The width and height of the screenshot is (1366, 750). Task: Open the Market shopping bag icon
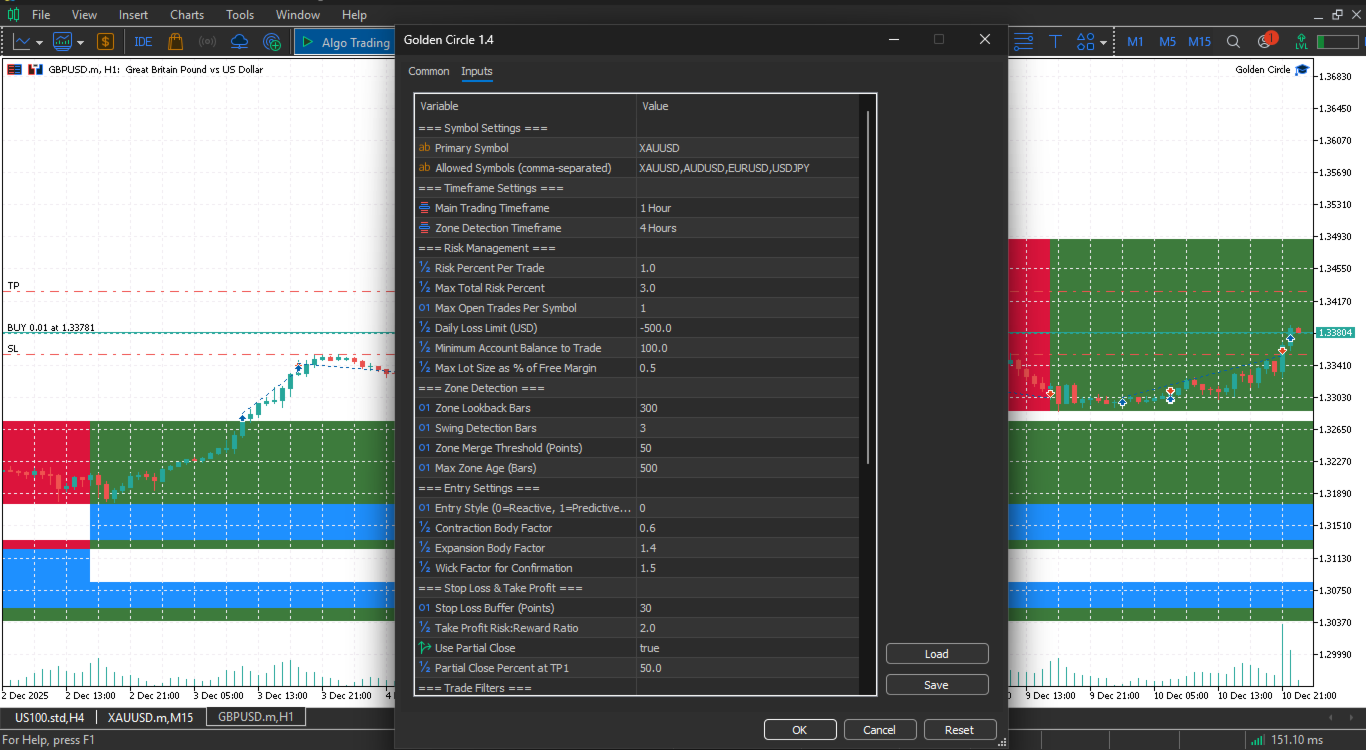pos(176,42)
